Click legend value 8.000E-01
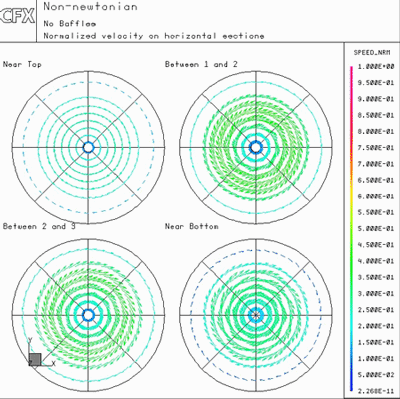The height and width of the screenshot is (399, 400). 376,131
